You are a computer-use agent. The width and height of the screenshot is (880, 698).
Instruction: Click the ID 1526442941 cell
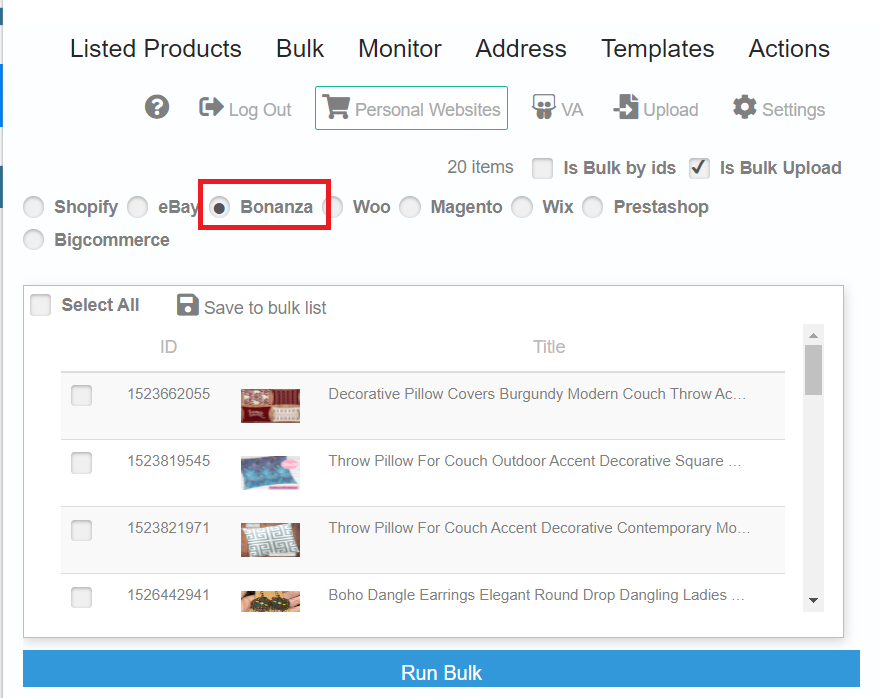[x=168, y=595]
